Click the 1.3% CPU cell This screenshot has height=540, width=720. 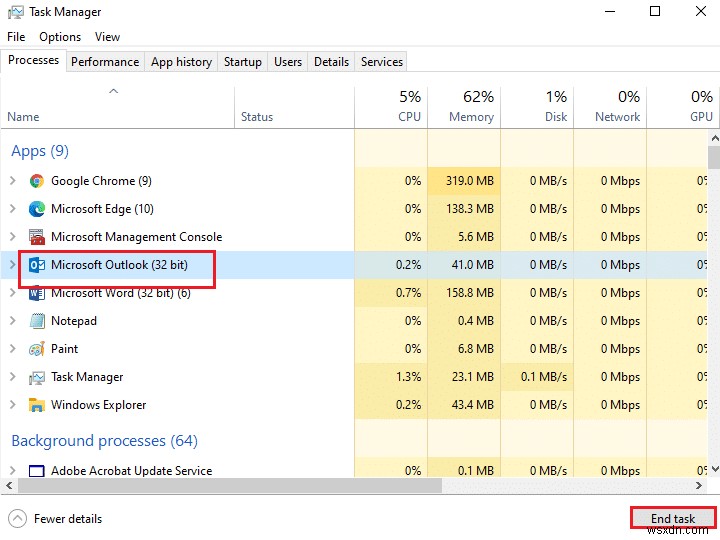click(x=391, y=377)
